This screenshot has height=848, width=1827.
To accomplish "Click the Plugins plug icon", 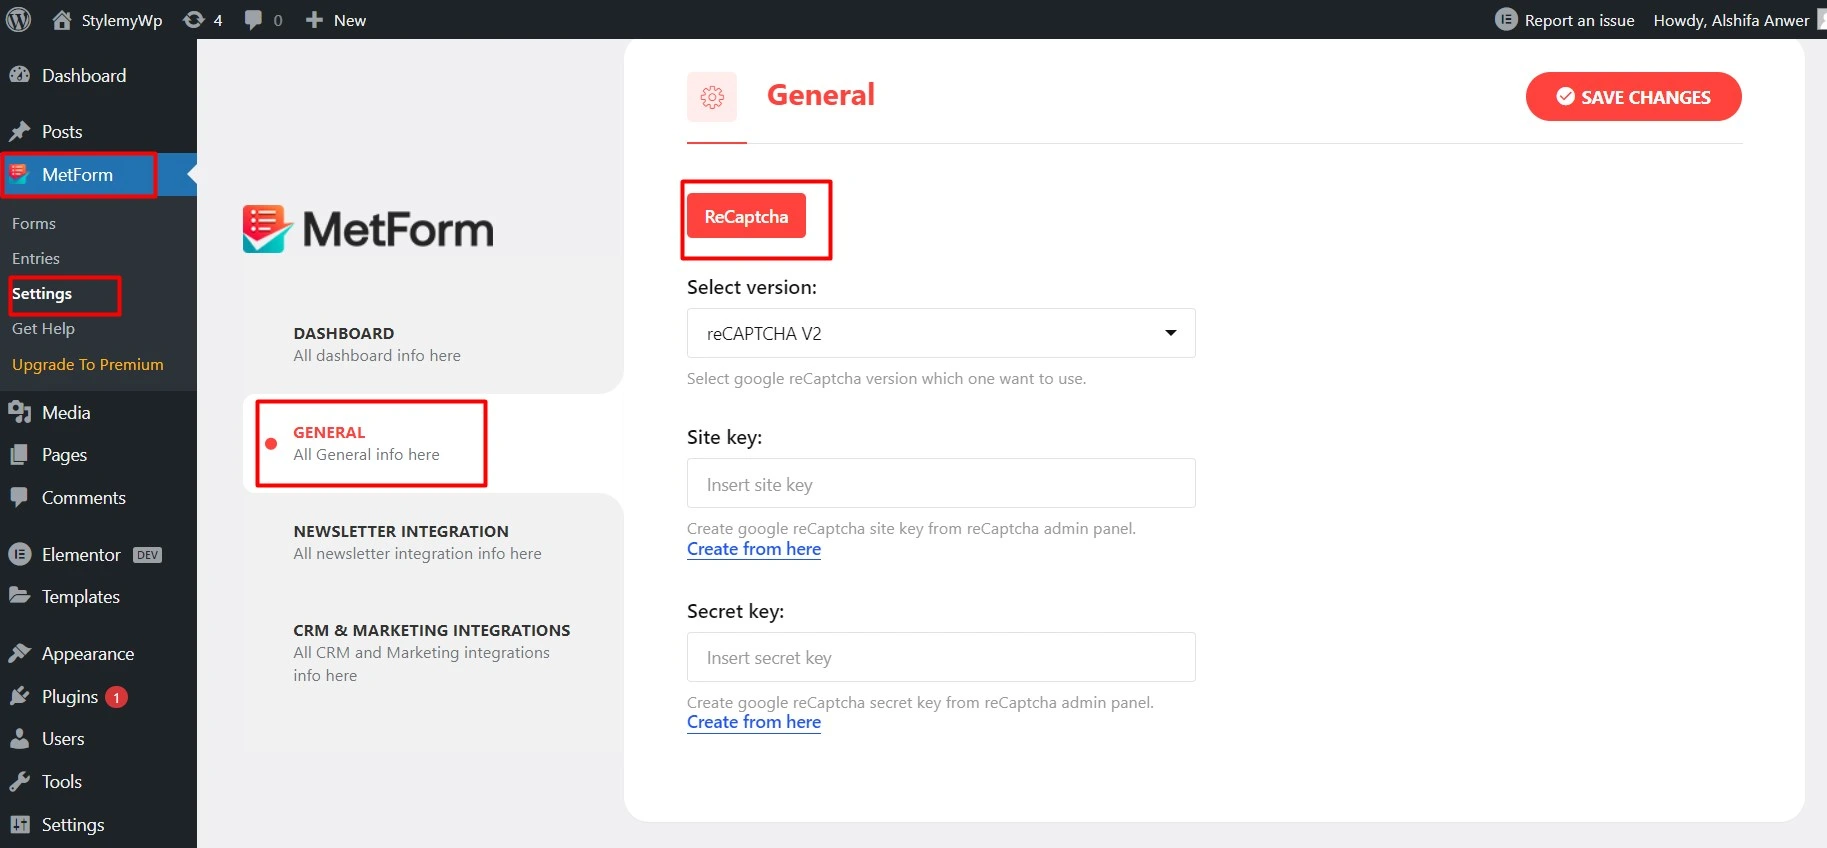I will (19, 696).
